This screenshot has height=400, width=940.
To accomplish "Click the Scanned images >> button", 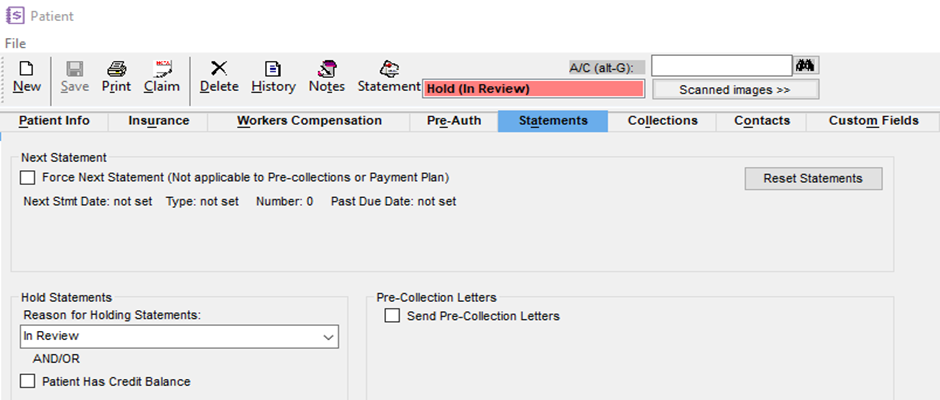I will click(x=735, y=89).
